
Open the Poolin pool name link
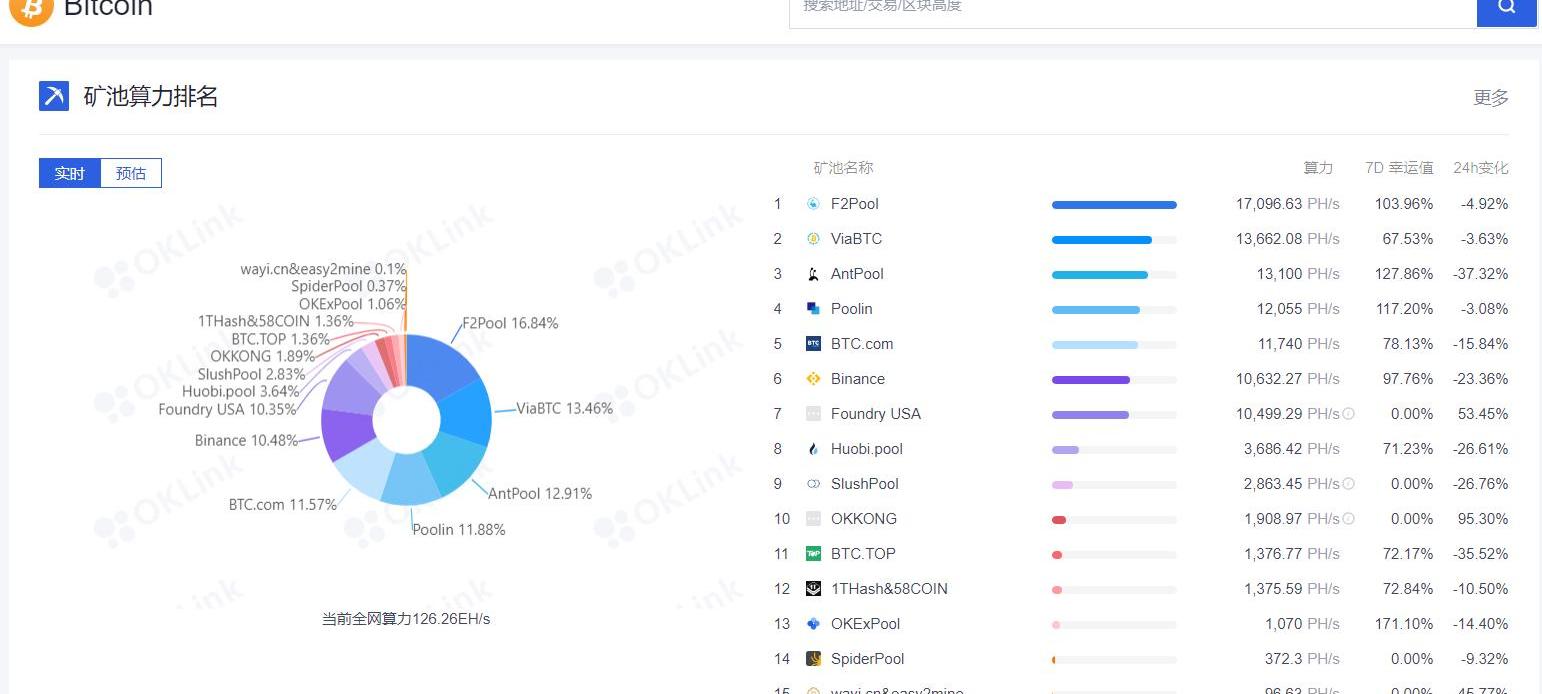tap(852, 309)
